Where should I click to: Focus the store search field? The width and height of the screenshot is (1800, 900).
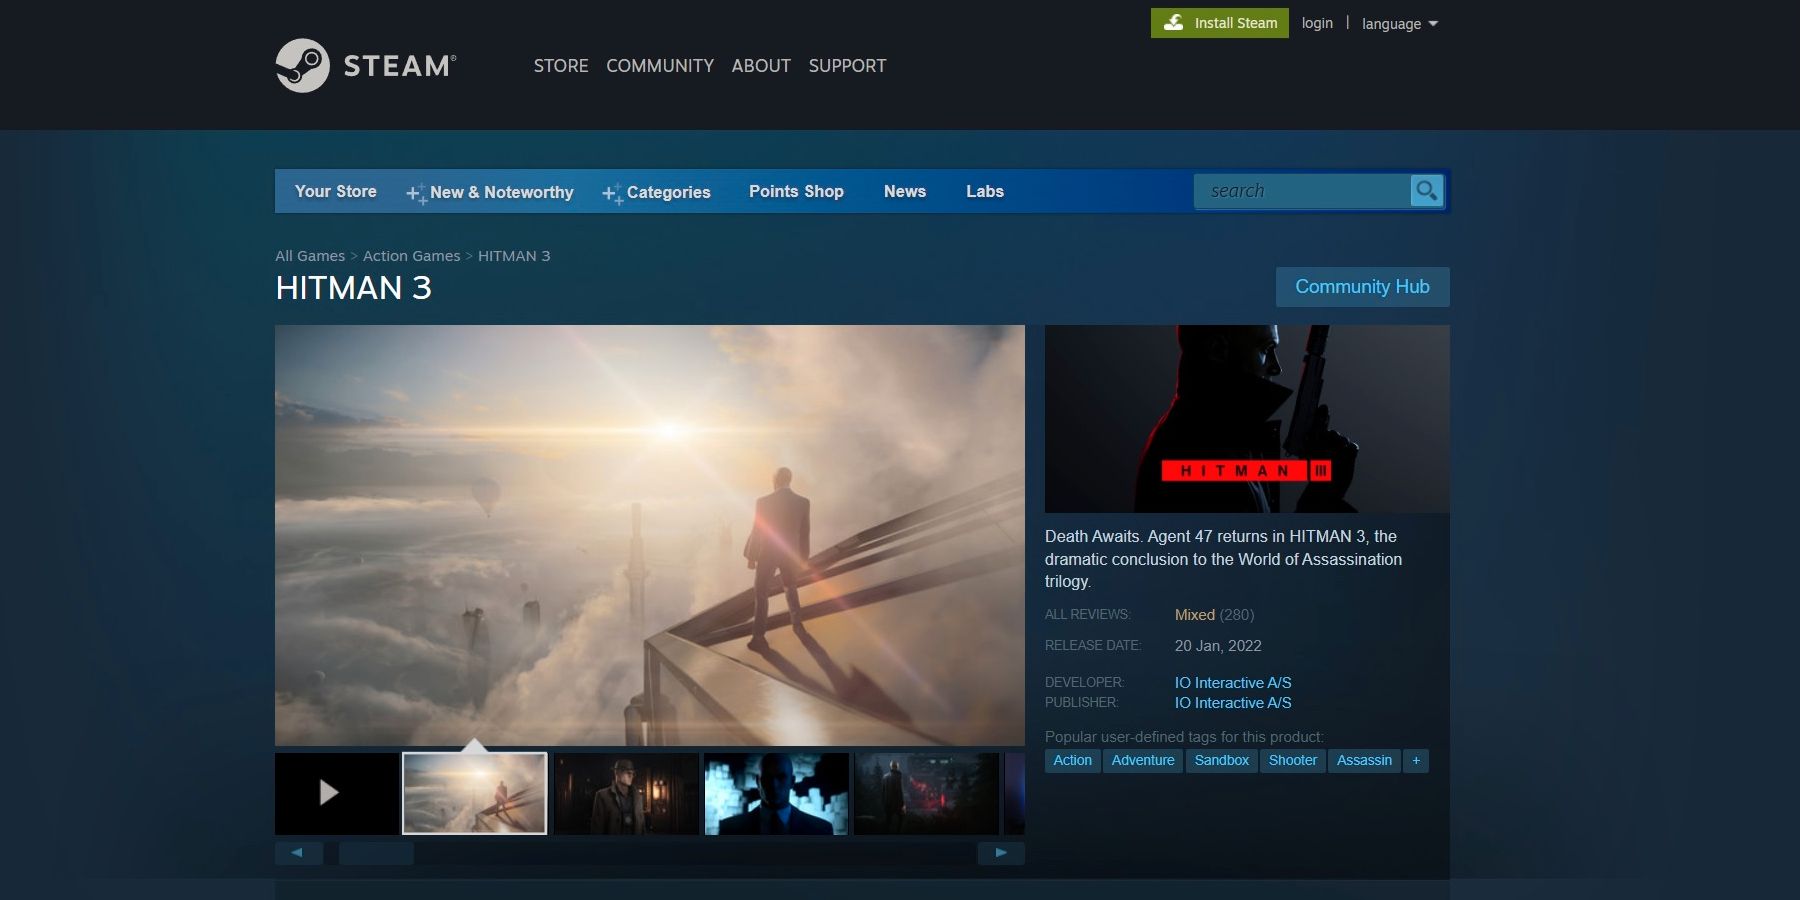[x=1302, y=191]
